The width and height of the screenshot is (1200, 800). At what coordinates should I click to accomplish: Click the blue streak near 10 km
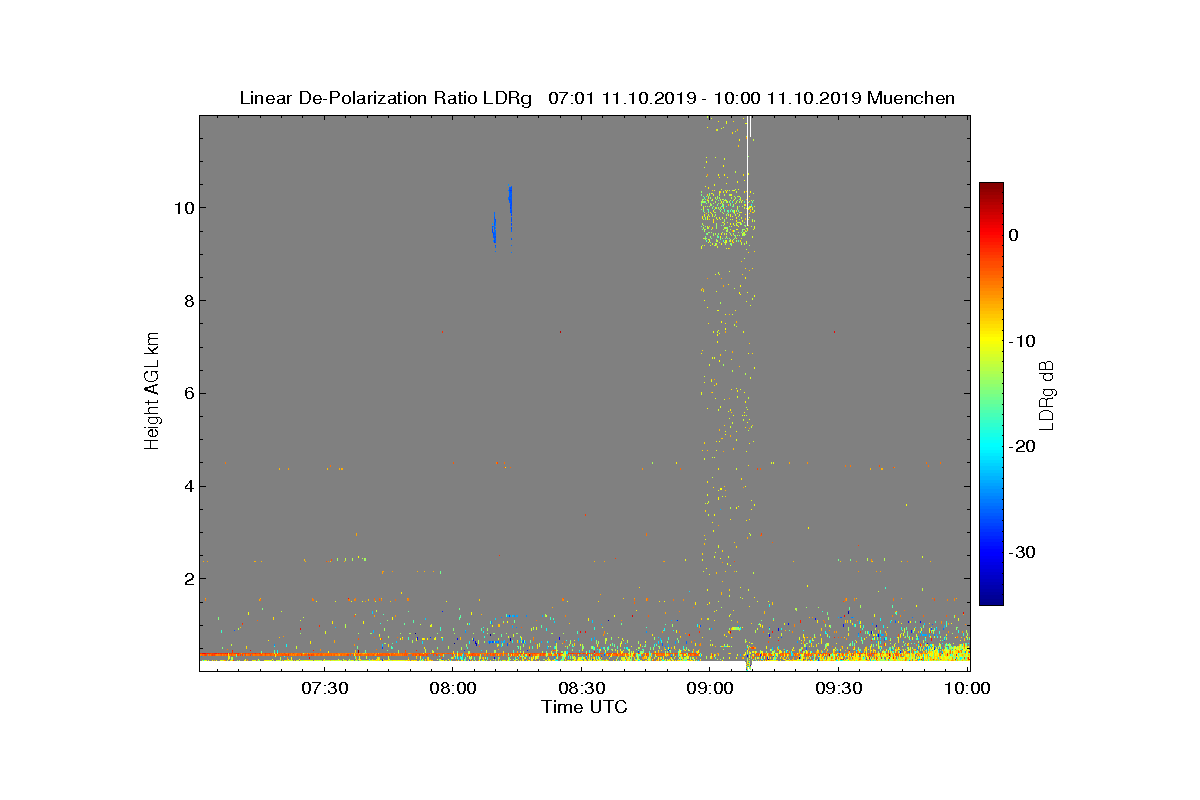click(x=510, y=201)
